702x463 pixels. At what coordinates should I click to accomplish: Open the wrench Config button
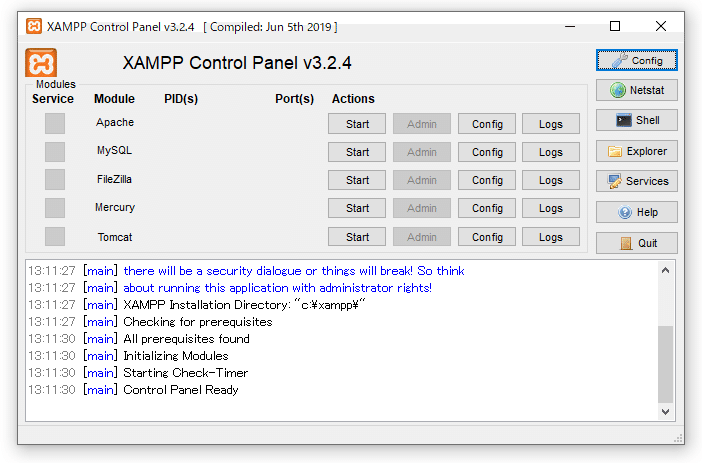(637, 60)
